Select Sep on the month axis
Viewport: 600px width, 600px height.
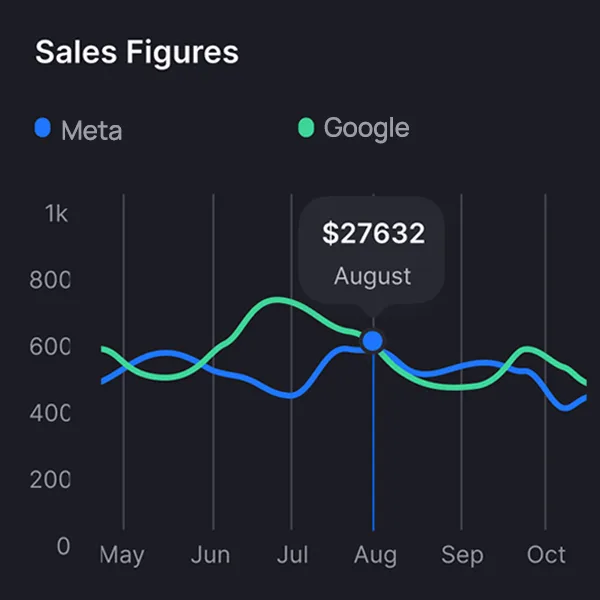coord(462,555)
